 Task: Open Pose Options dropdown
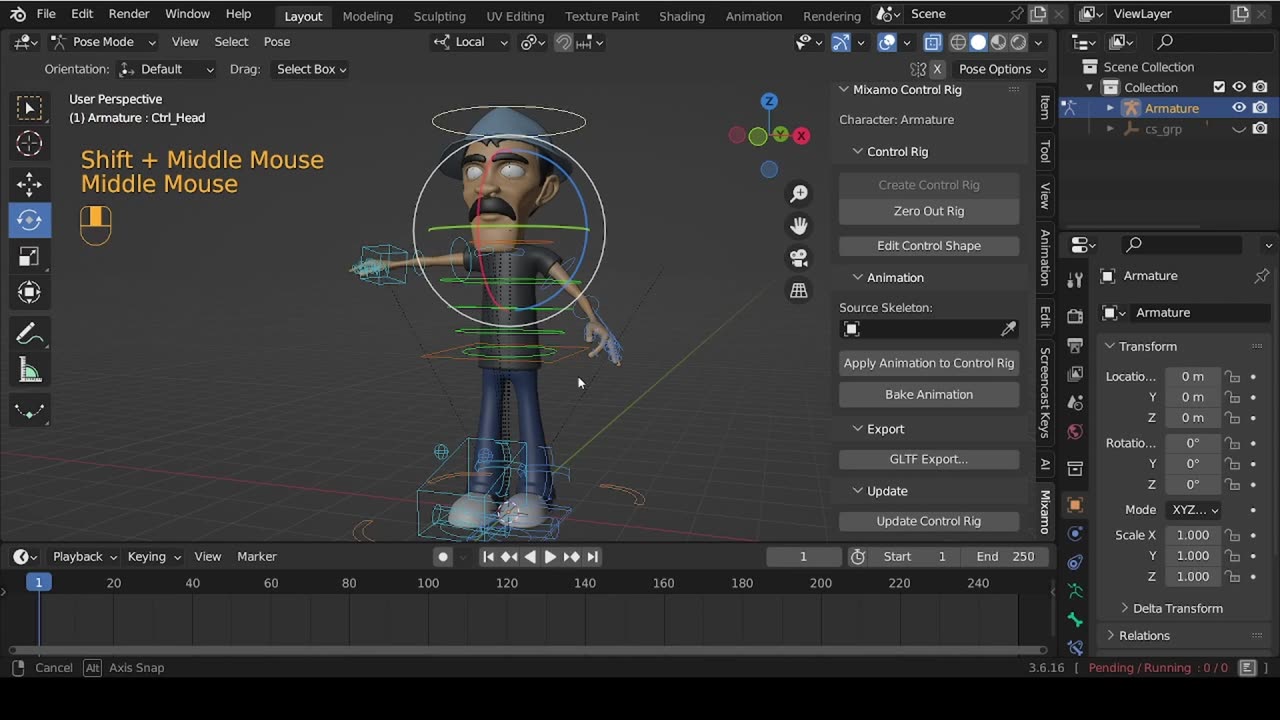[1002, 69]
